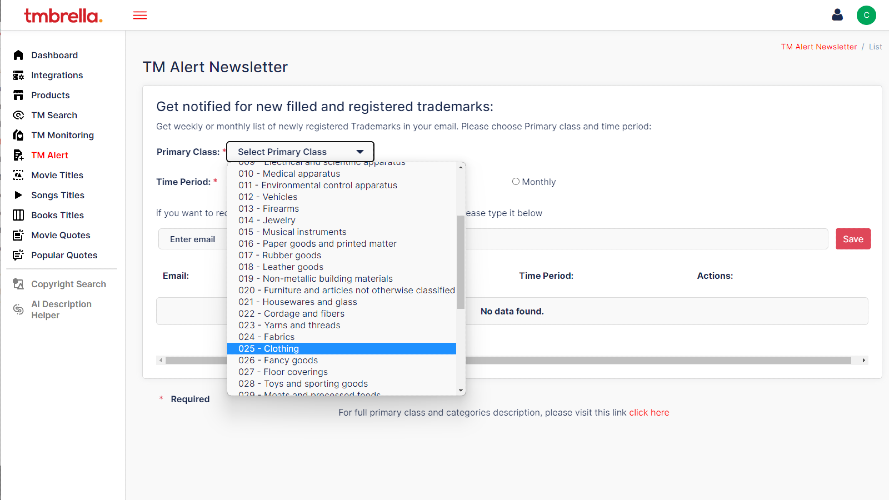Click the Movie Titles film icon

[x=18, y=175]
